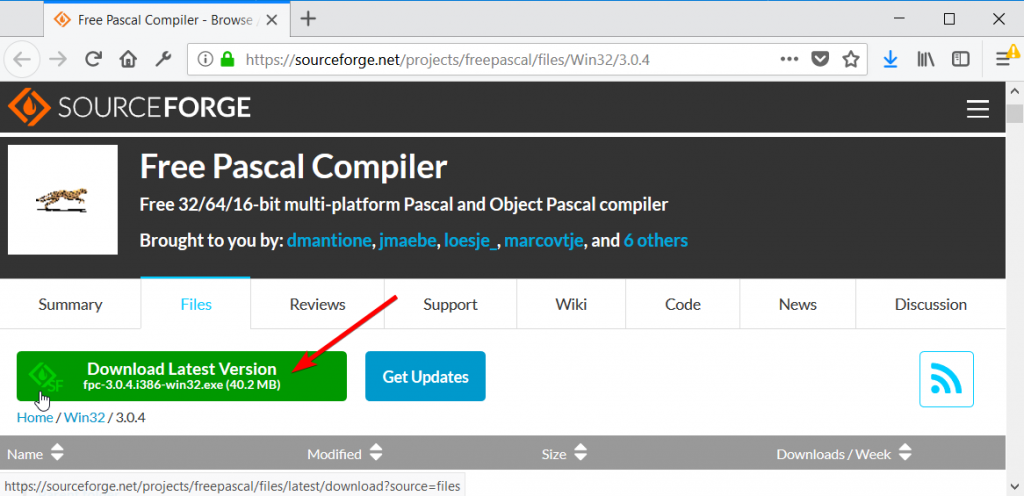Click Download Latest Version button
Viewport: 1024px width, 496px height.
click(x=182, y=376)
